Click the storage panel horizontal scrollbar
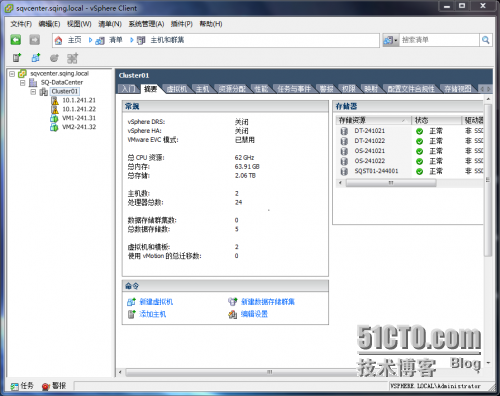 click(391, 183)
